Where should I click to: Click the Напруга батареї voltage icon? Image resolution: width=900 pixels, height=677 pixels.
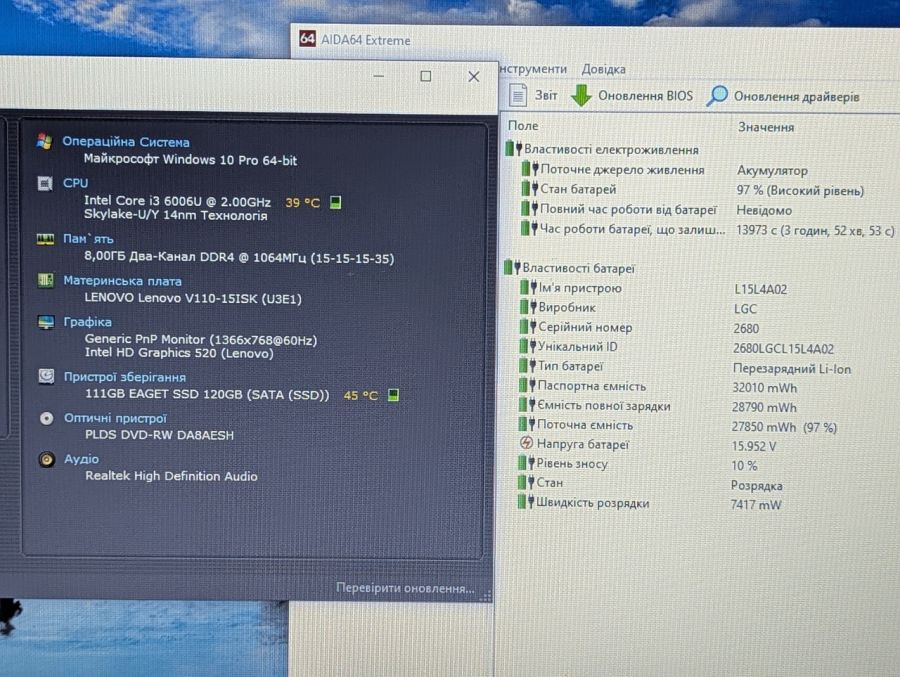[526, 443]
